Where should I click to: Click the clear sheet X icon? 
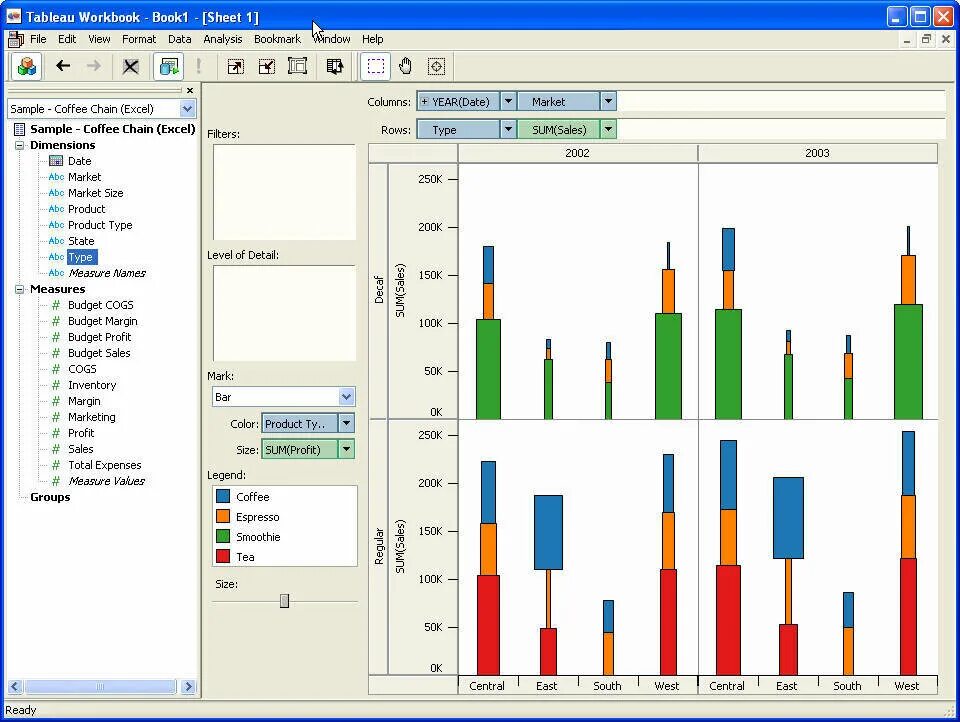[x=130, y=66]
